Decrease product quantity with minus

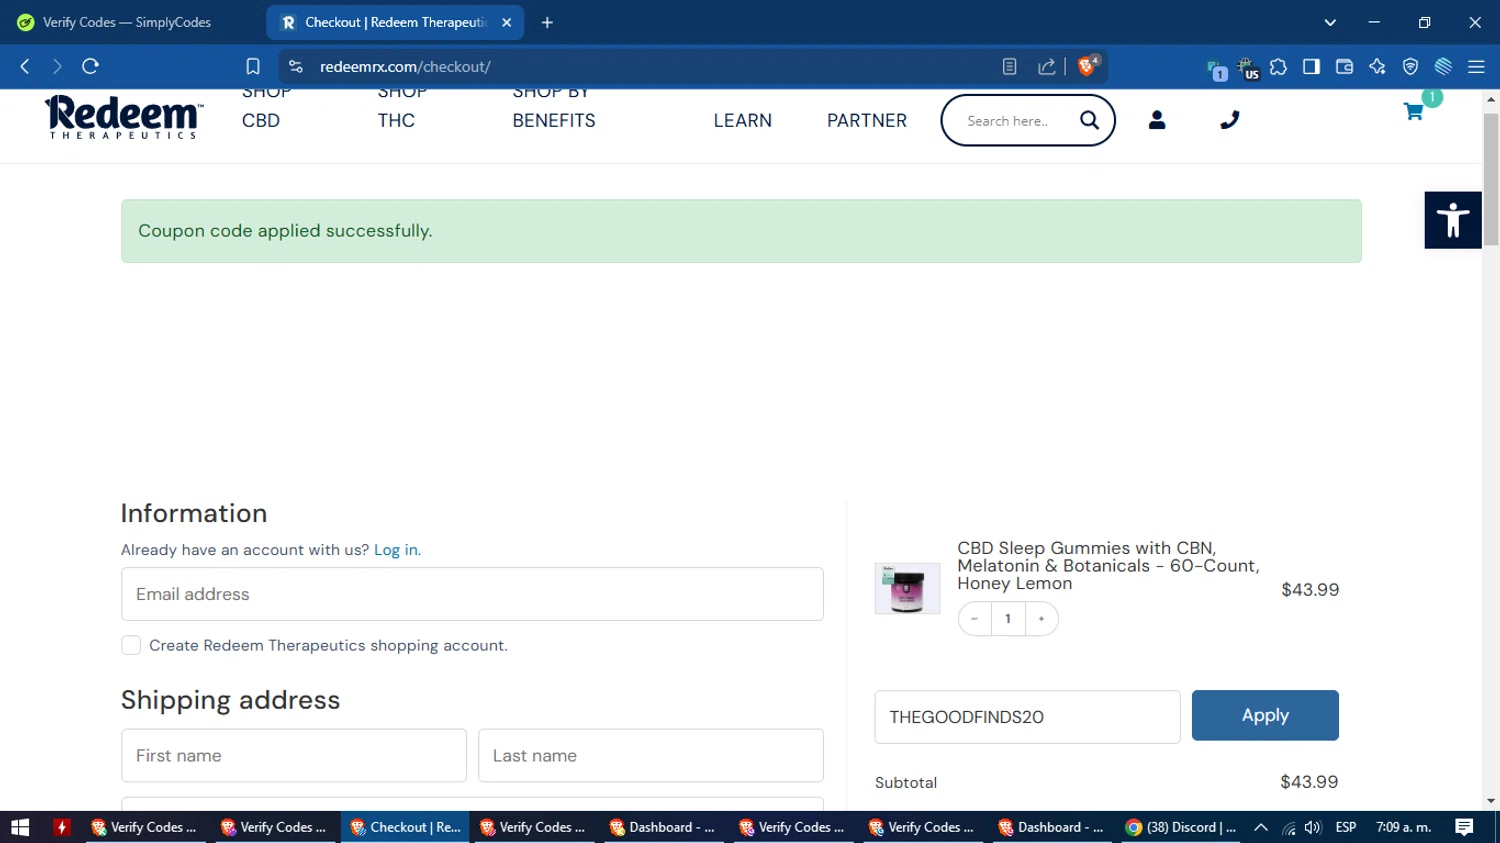pos(974,619)
